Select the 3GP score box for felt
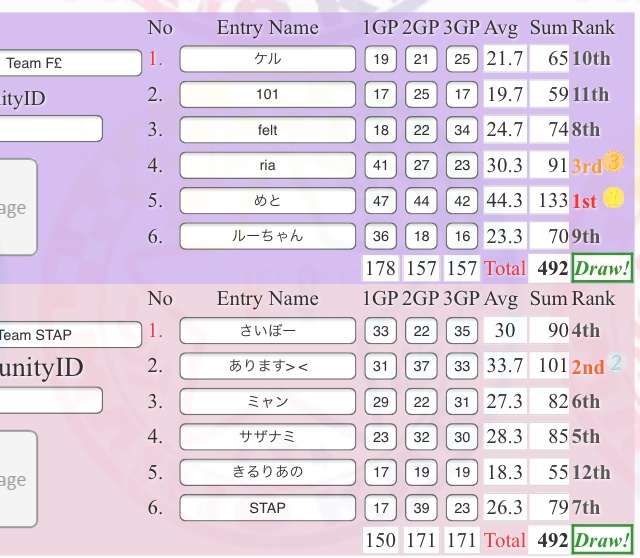Screen dimensions: 640x558 pos(461,130)
